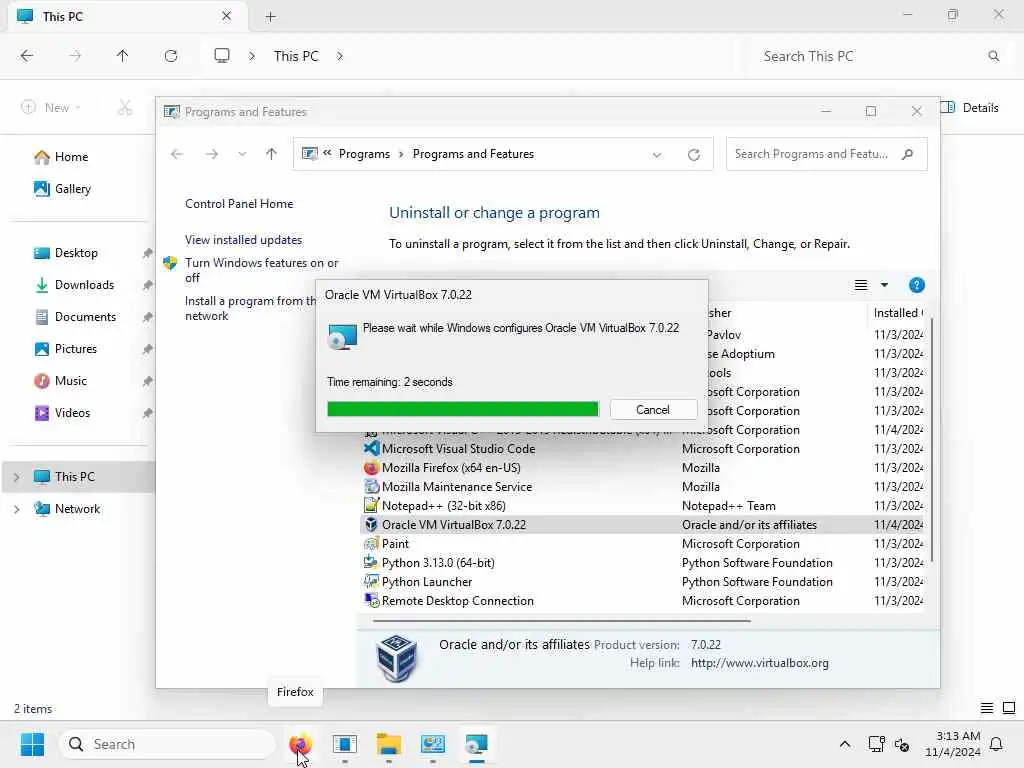The width and height of the screenshot is (1024, 768).
Task: Open a new File Explorer tab
Action: tap(270, 17)
